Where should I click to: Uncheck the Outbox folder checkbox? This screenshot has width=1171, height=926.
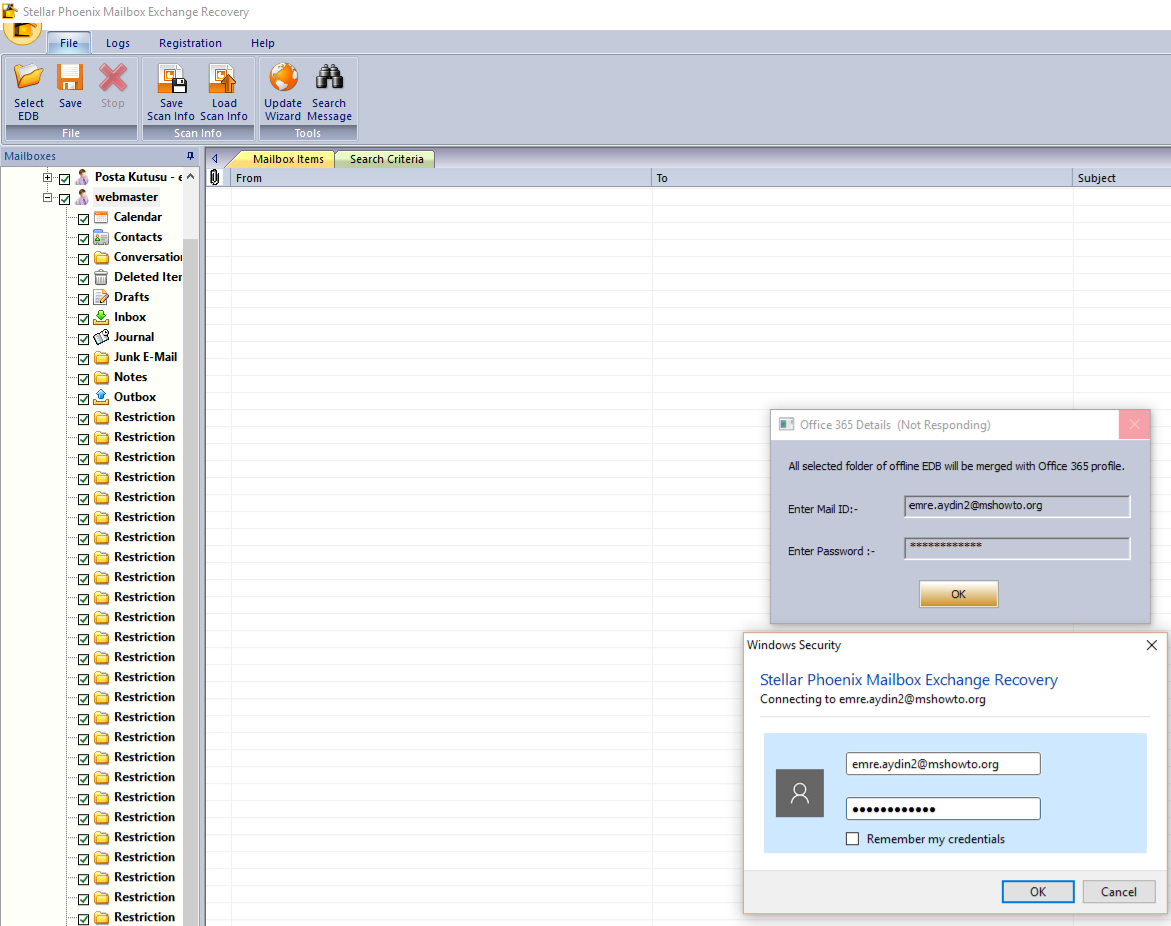(x=84, y=399)
